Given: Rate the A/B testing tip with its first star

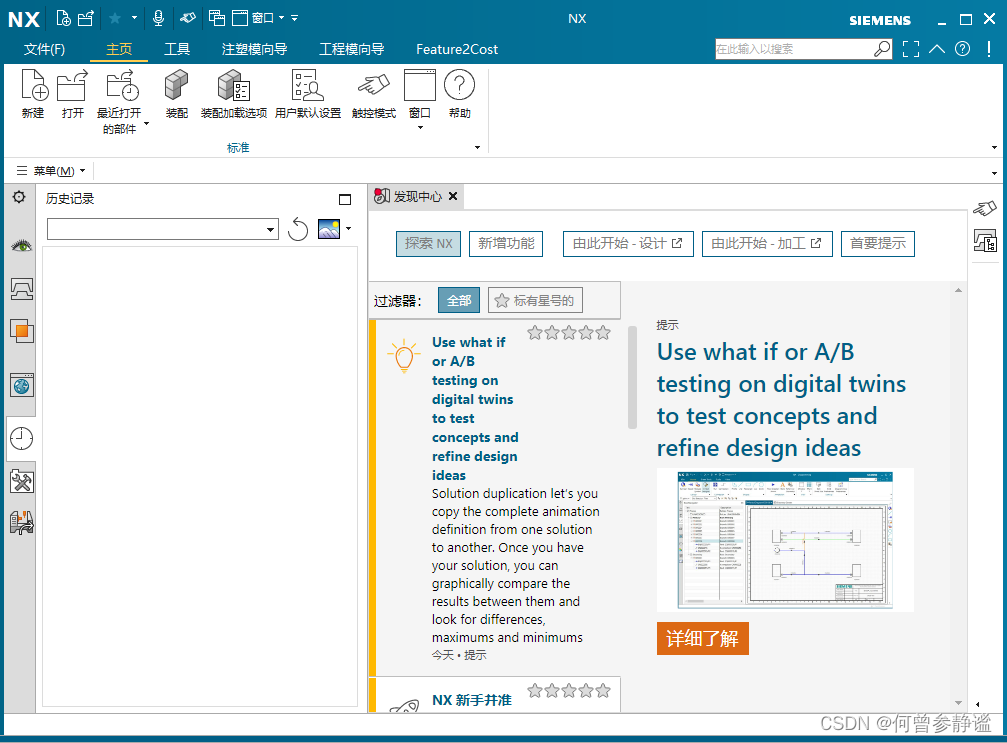Looking at the screenshot, I should coord(535,333).
